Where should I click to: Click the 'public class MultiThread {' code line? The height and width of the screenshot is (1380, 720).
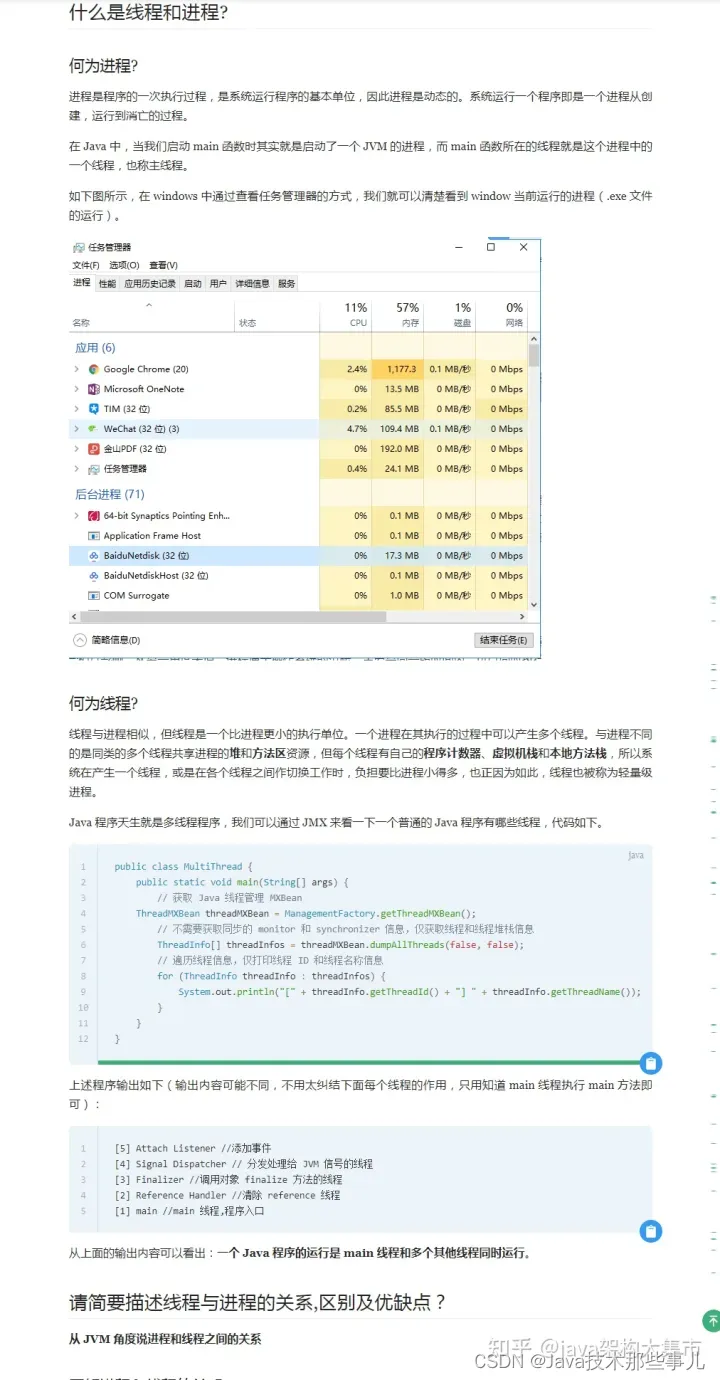184,866
